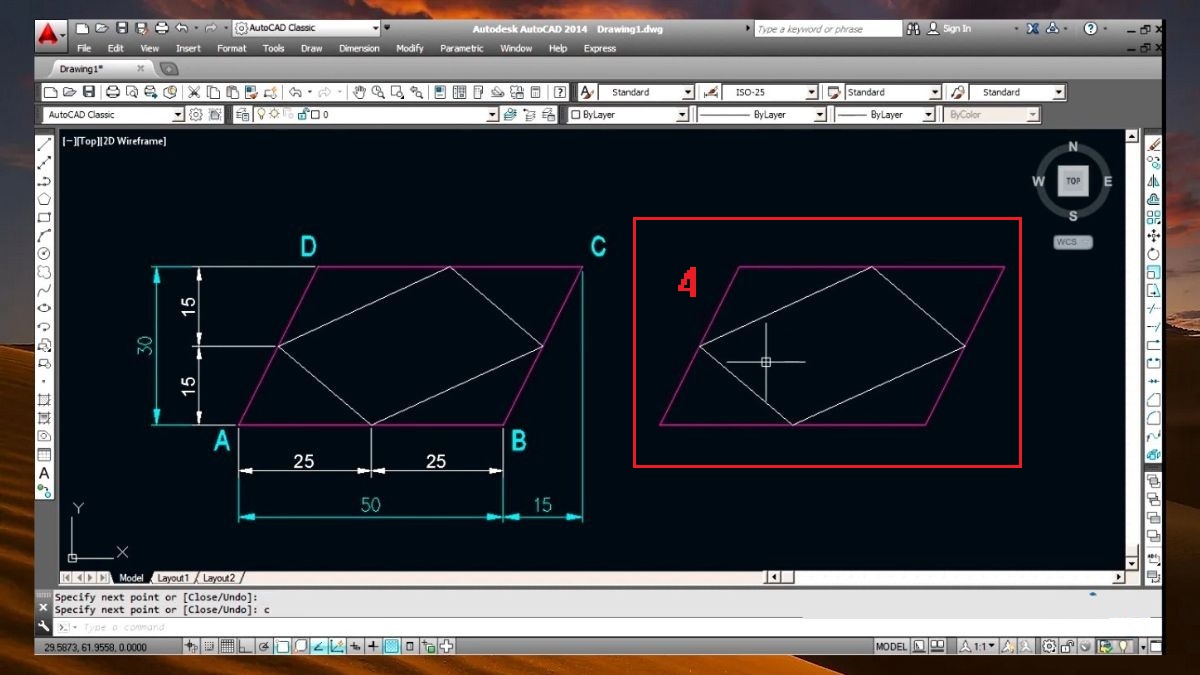Open the Dimension menu
1200x675 pixels.
tap(359, 48)
